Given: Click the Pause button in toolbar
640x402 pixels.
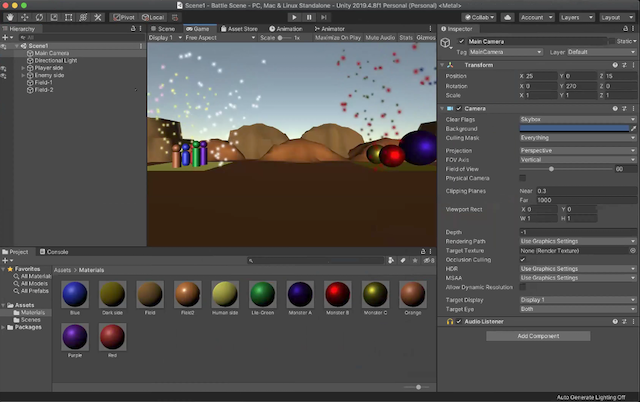Looking at the screenshot, I should pyautogui.click(x=309, y=17).
